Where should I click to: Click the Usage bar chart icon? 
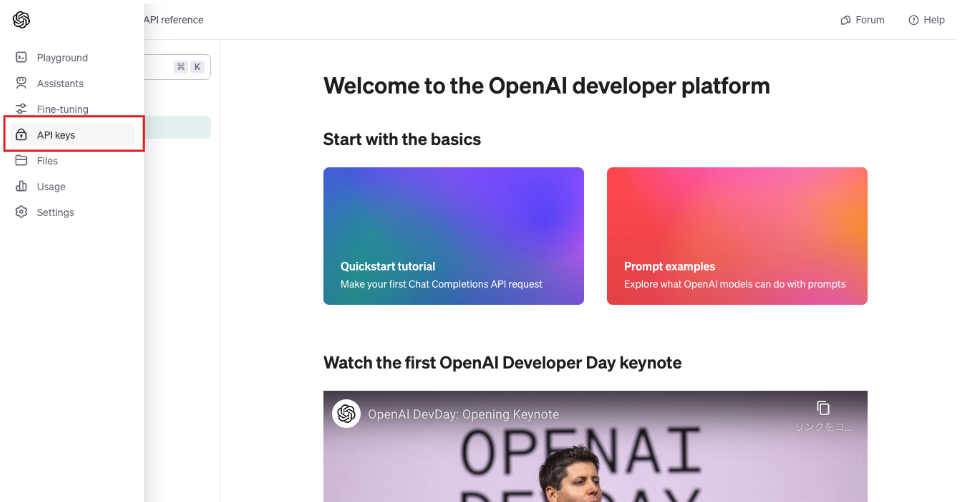click(21, 186)
